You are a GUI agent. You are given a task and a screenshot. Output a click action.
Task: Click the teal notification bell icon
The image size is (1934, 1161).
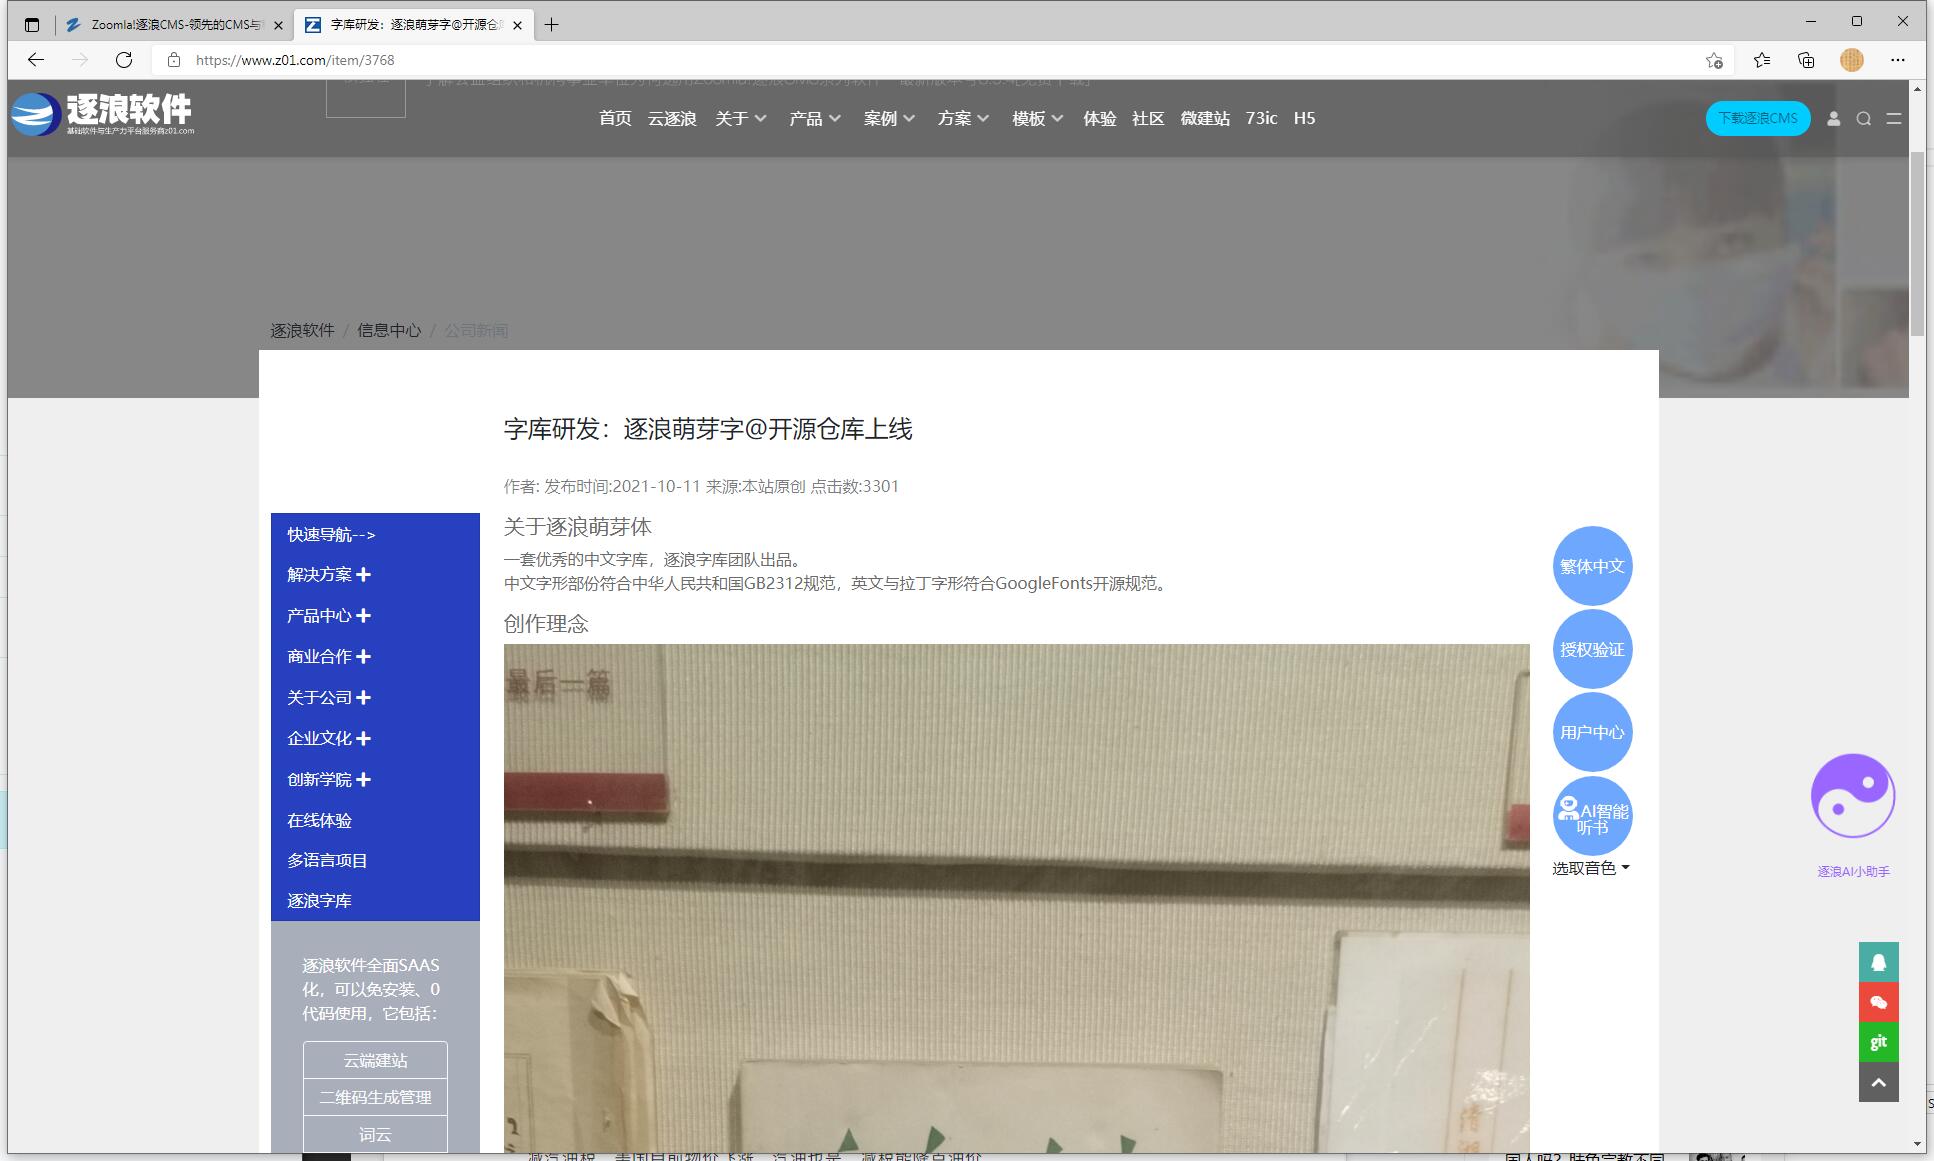pos(1878,962)
